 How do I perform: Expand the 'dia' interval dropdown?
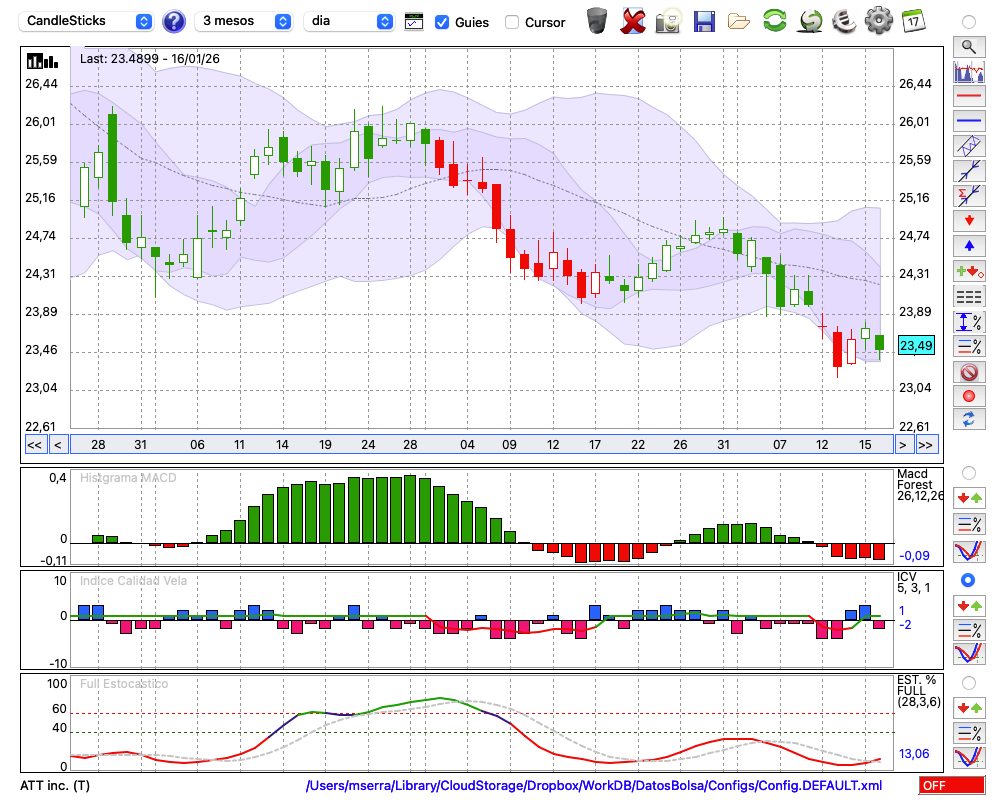[x=349, y=21]
